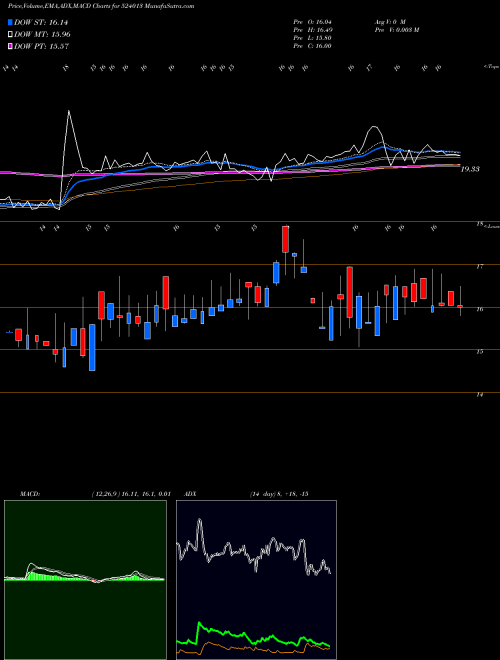The width and height of the screenshot is (500, 660).
Task: Click the white DOW MT legend swatch
Action: coord(10,35)
